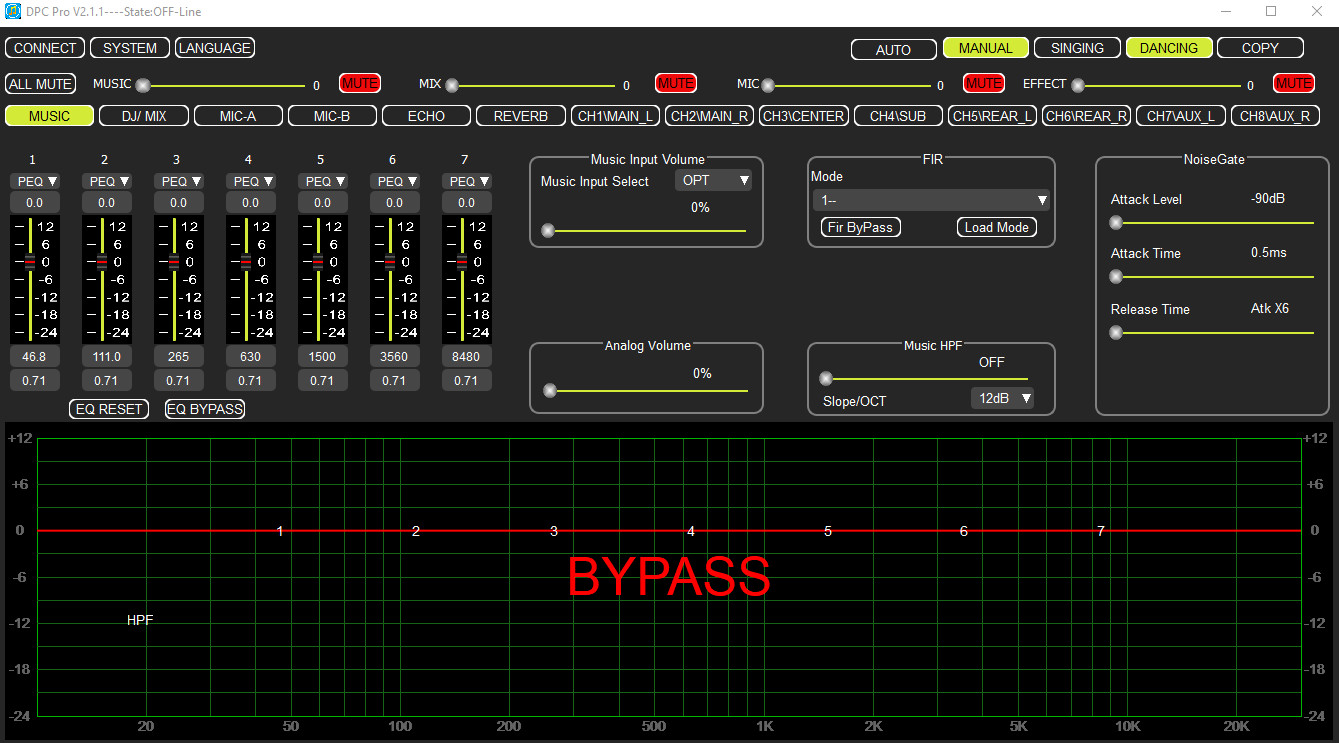Click the Q value field under 630

pyautogui.click(x=250, y=381)
